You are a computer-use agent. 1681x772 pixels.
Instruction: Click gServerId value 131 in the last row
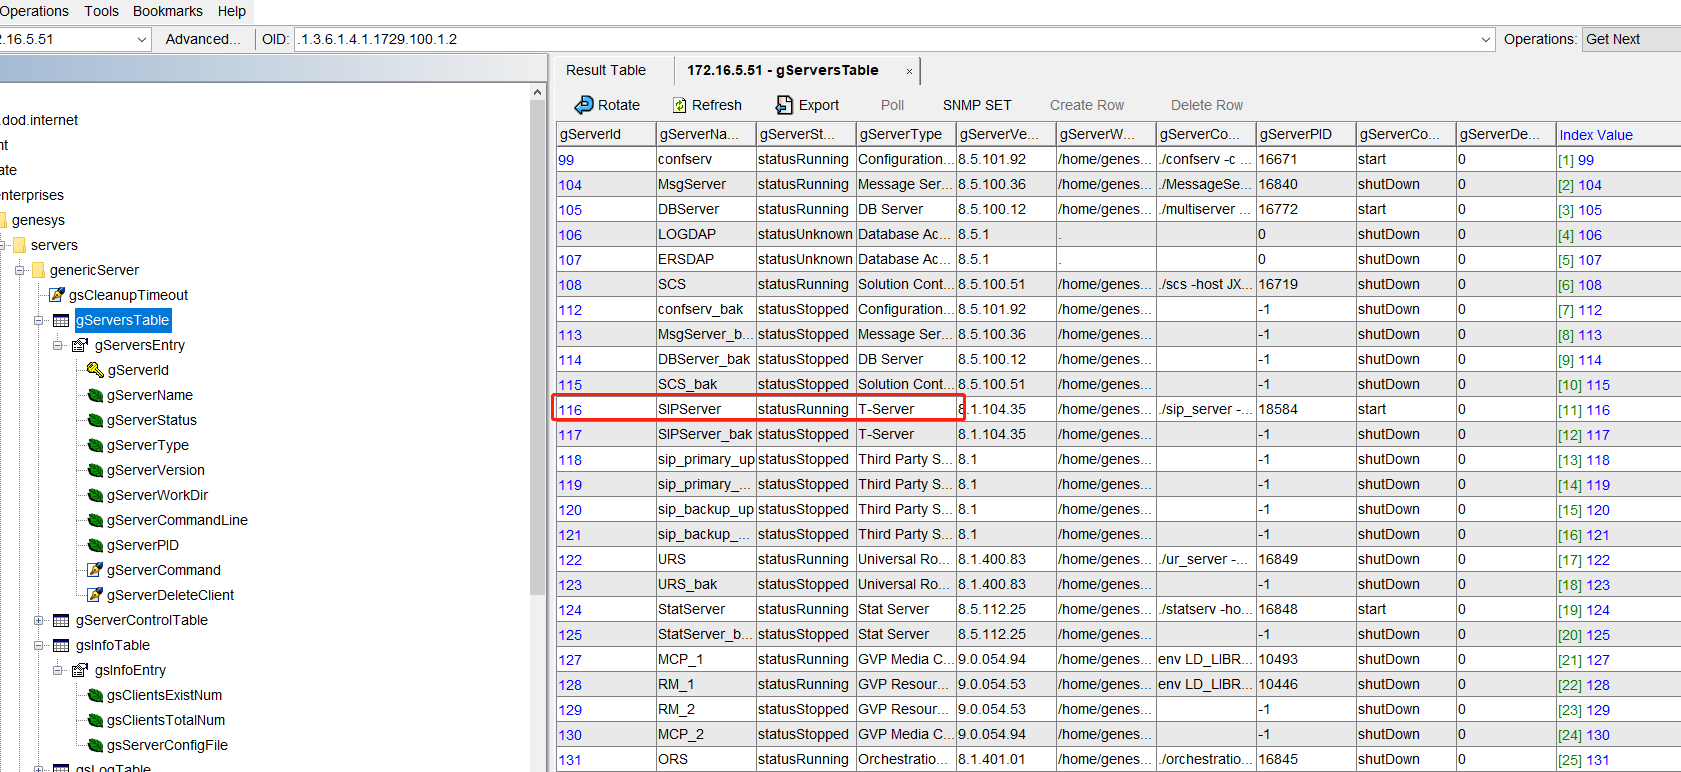pos(570,760)
